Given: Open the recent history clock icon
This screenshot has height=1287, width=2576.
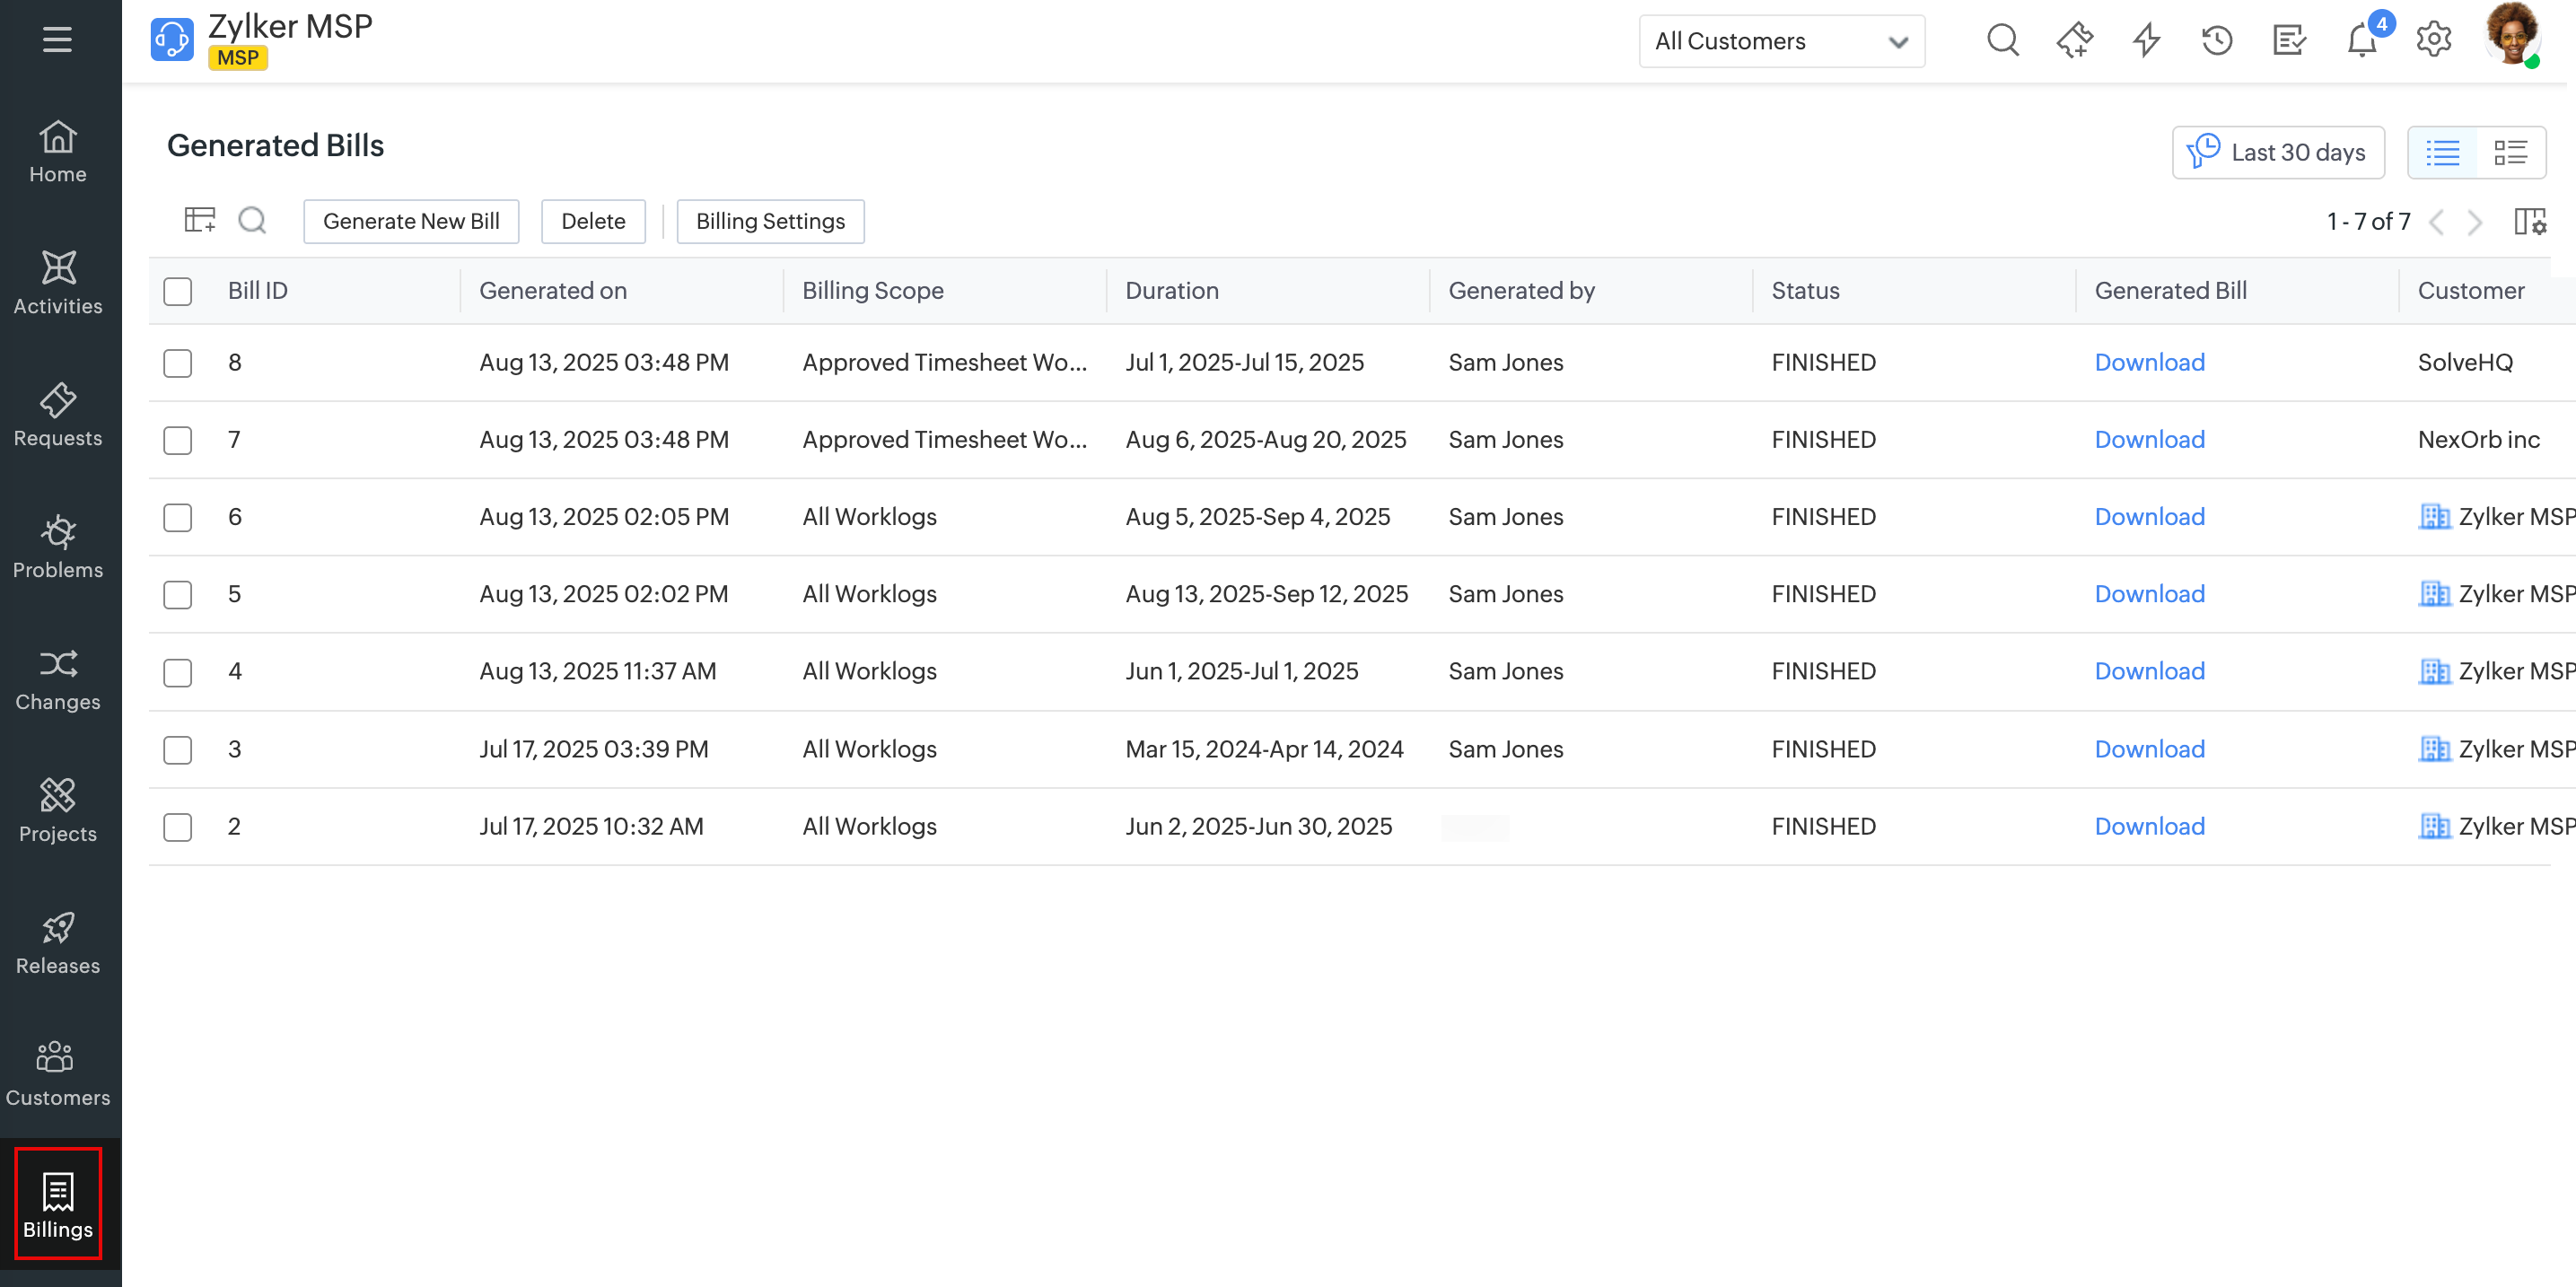Looking at the screenshot, I should (2217, 41).
